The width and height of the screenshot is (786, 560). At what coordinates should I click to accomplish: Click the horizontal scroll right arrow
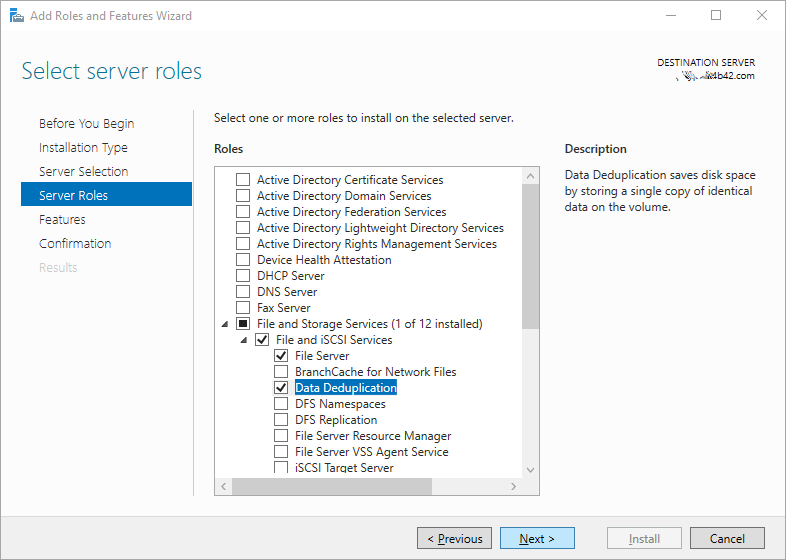point(513,486)
